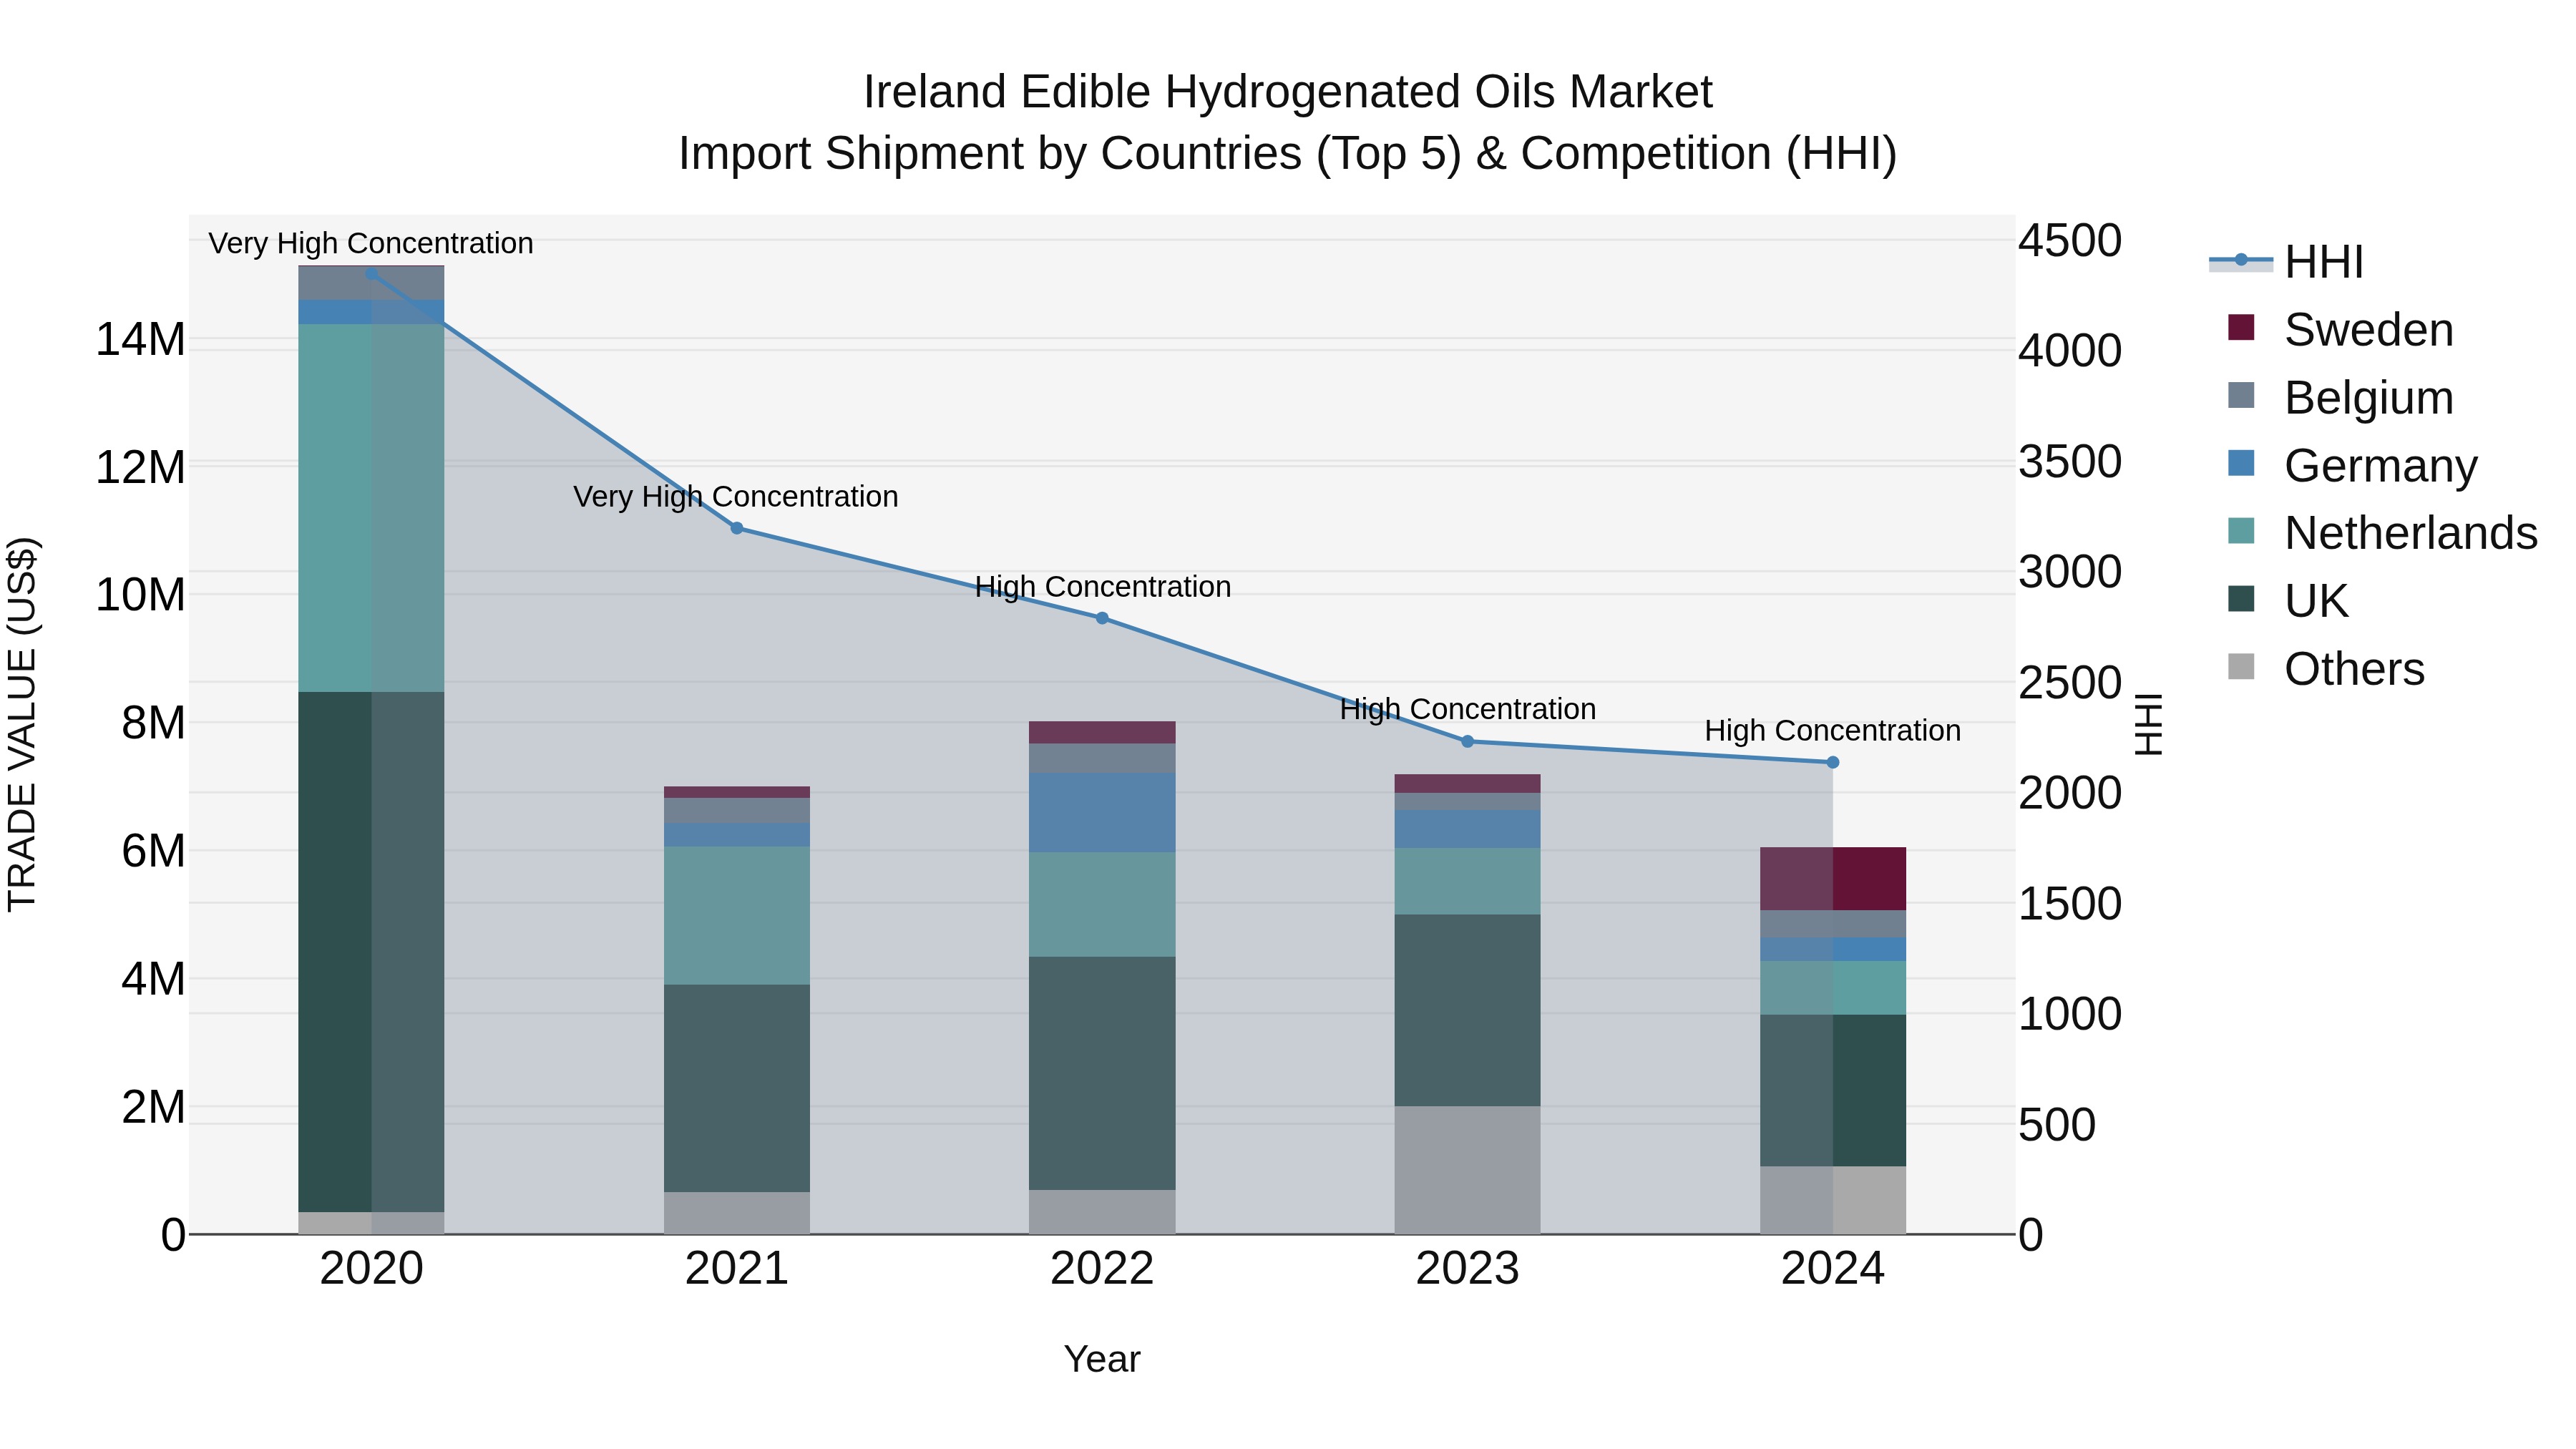This screenshot has width=2576, height=1449.
Task: Click the Others segment in the 2023 bar
Action: click(1468, 1170)
